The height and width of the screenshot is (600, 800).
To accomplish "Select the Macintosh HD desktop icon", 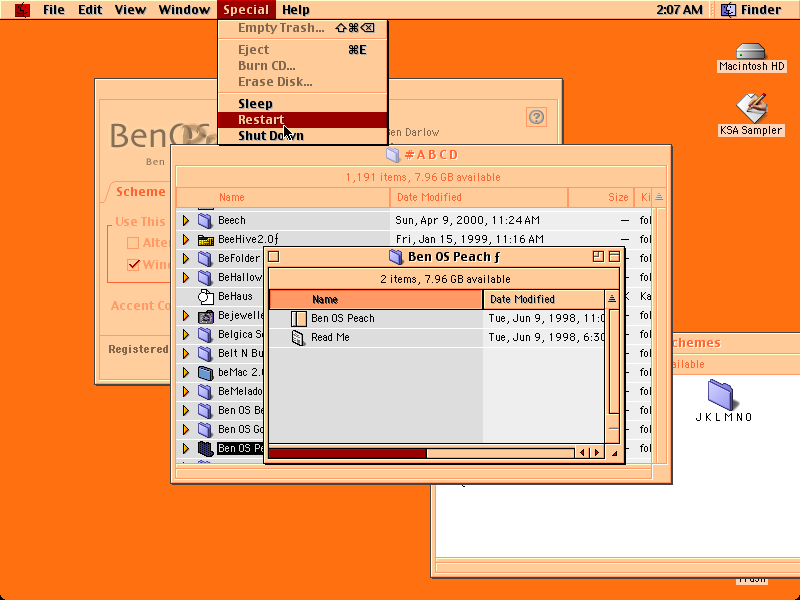I will [x=751, y=51].
